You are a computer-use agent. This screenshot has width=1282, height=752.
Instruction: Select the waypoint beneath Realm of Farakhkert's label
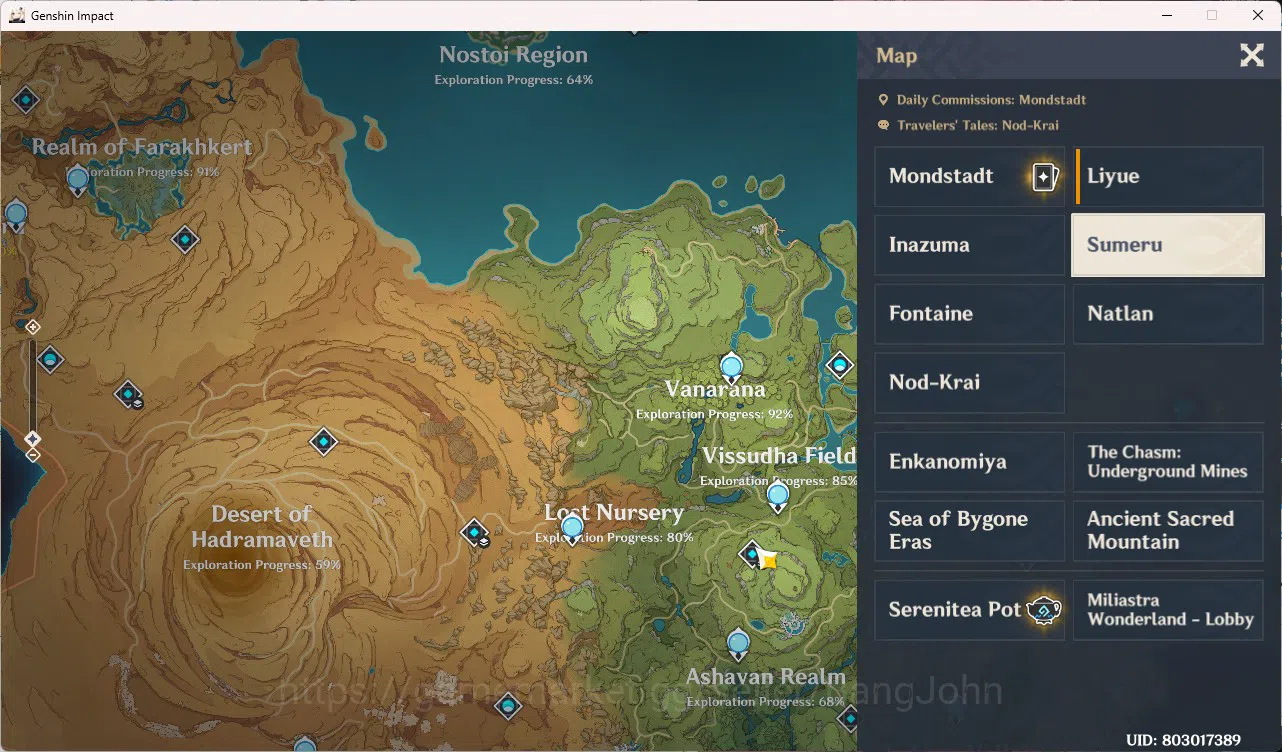(x=77, y=182)
